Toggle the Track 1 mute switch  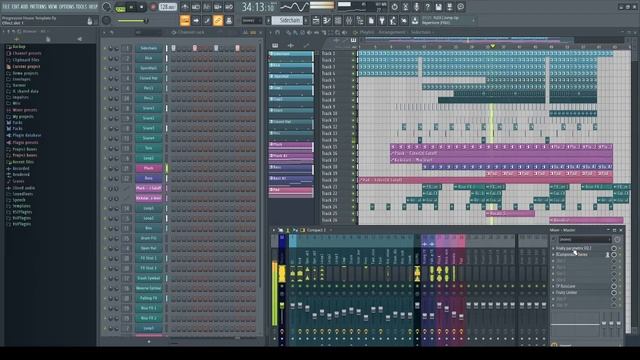pos(353,53)
